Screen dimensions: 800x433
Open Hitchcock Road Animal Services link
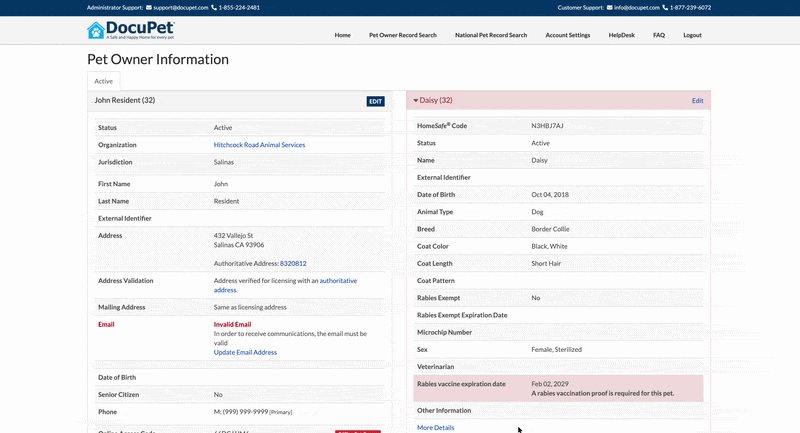tap(259, 145)
